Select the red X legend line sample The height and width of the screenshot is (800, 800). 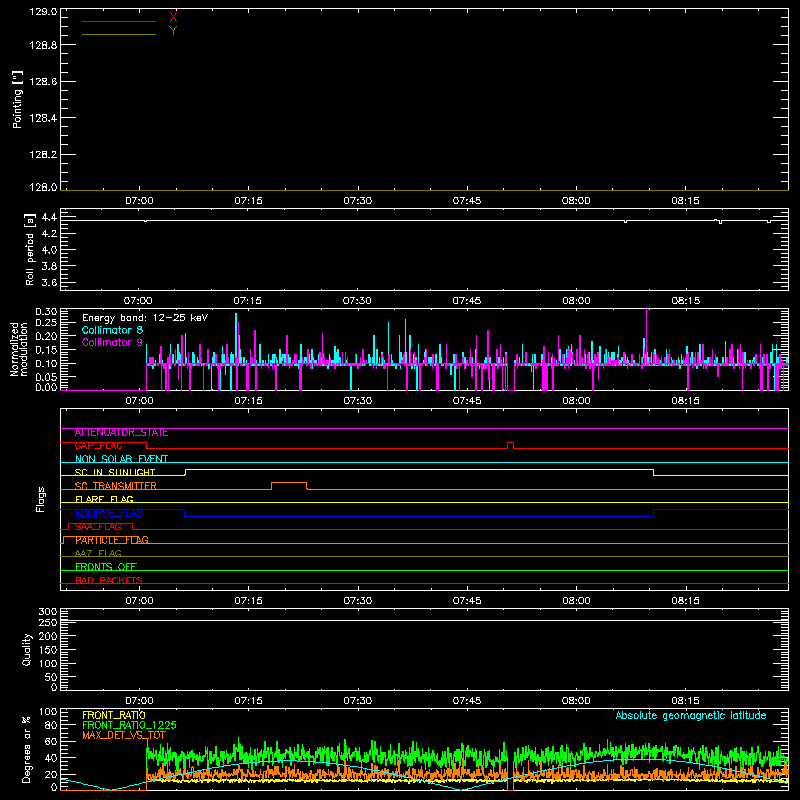pos(119,21)
